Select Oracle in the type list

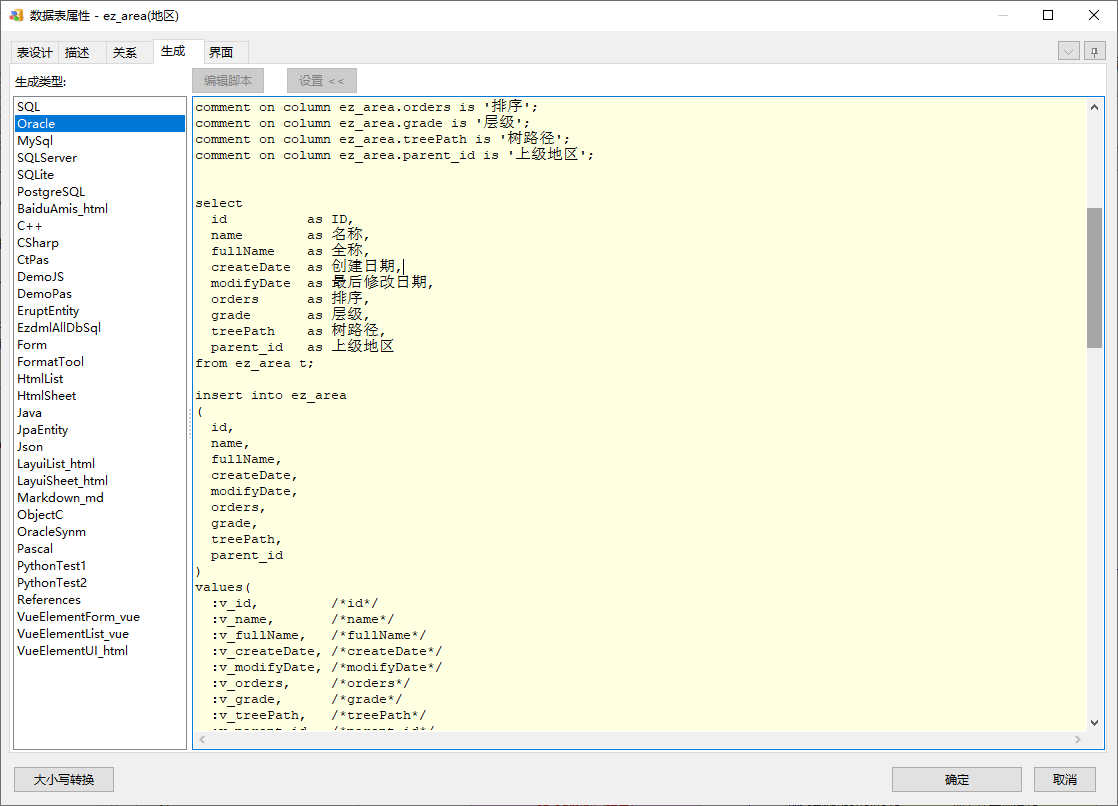coord(100,123)
